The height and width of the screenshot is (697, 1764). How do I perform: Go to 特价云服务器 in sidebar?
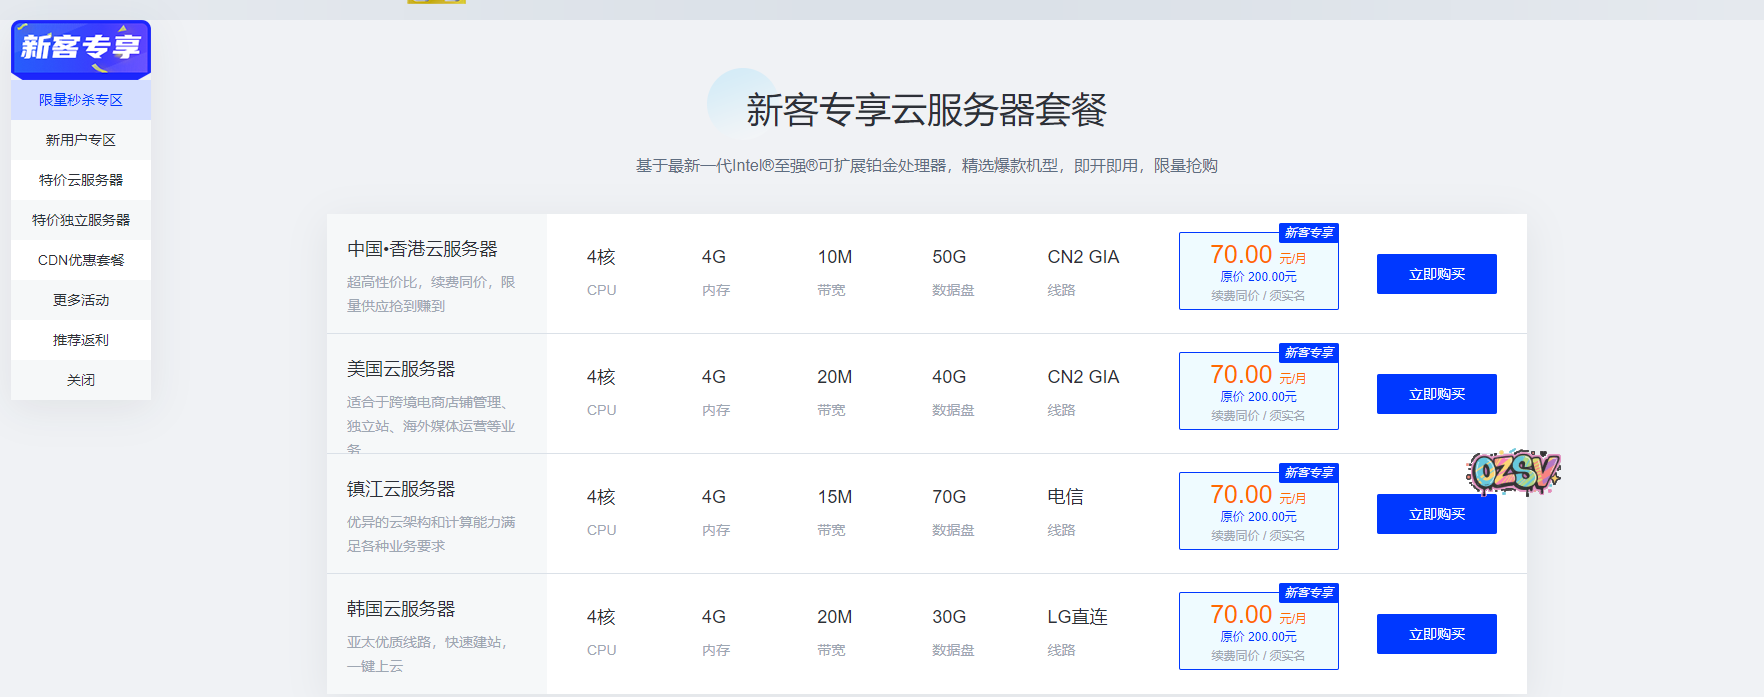point(81,180)
